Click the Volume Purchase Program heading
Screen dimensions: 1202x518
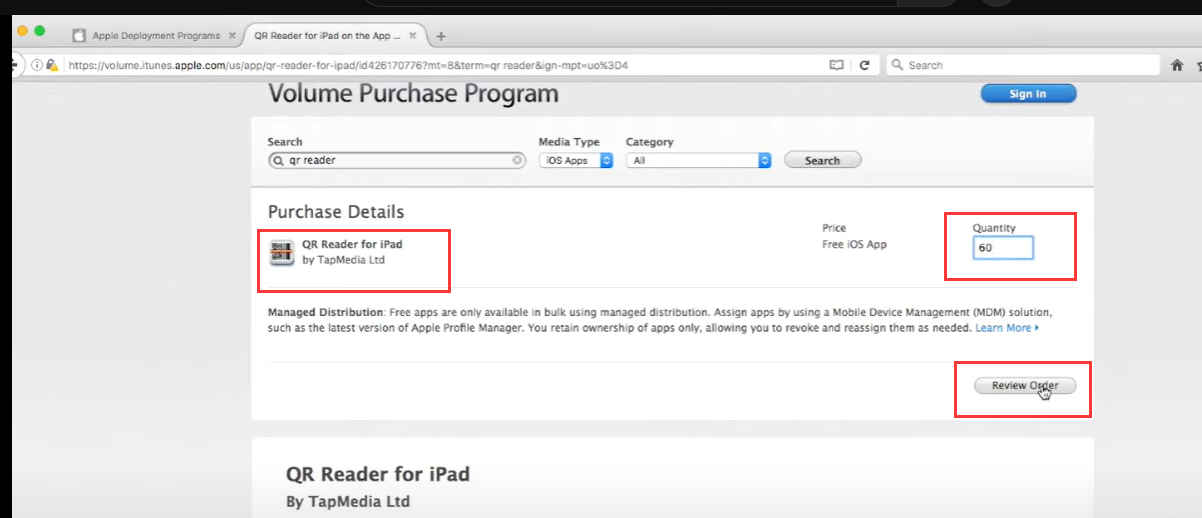[414, 95]
